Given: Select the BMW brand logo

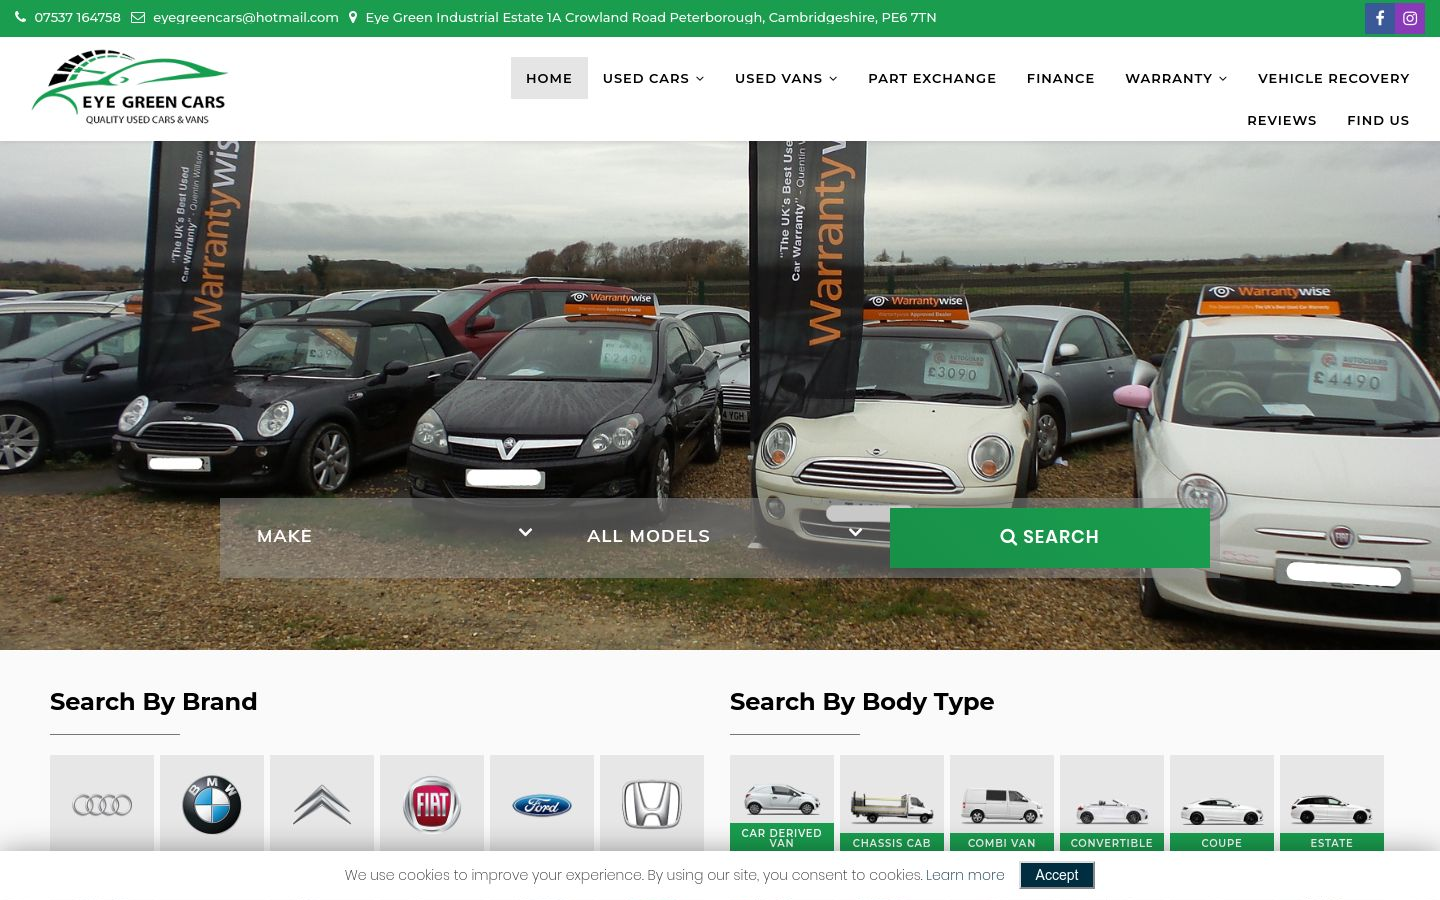Looking at the screenshot, I should (x=212, y=804).
